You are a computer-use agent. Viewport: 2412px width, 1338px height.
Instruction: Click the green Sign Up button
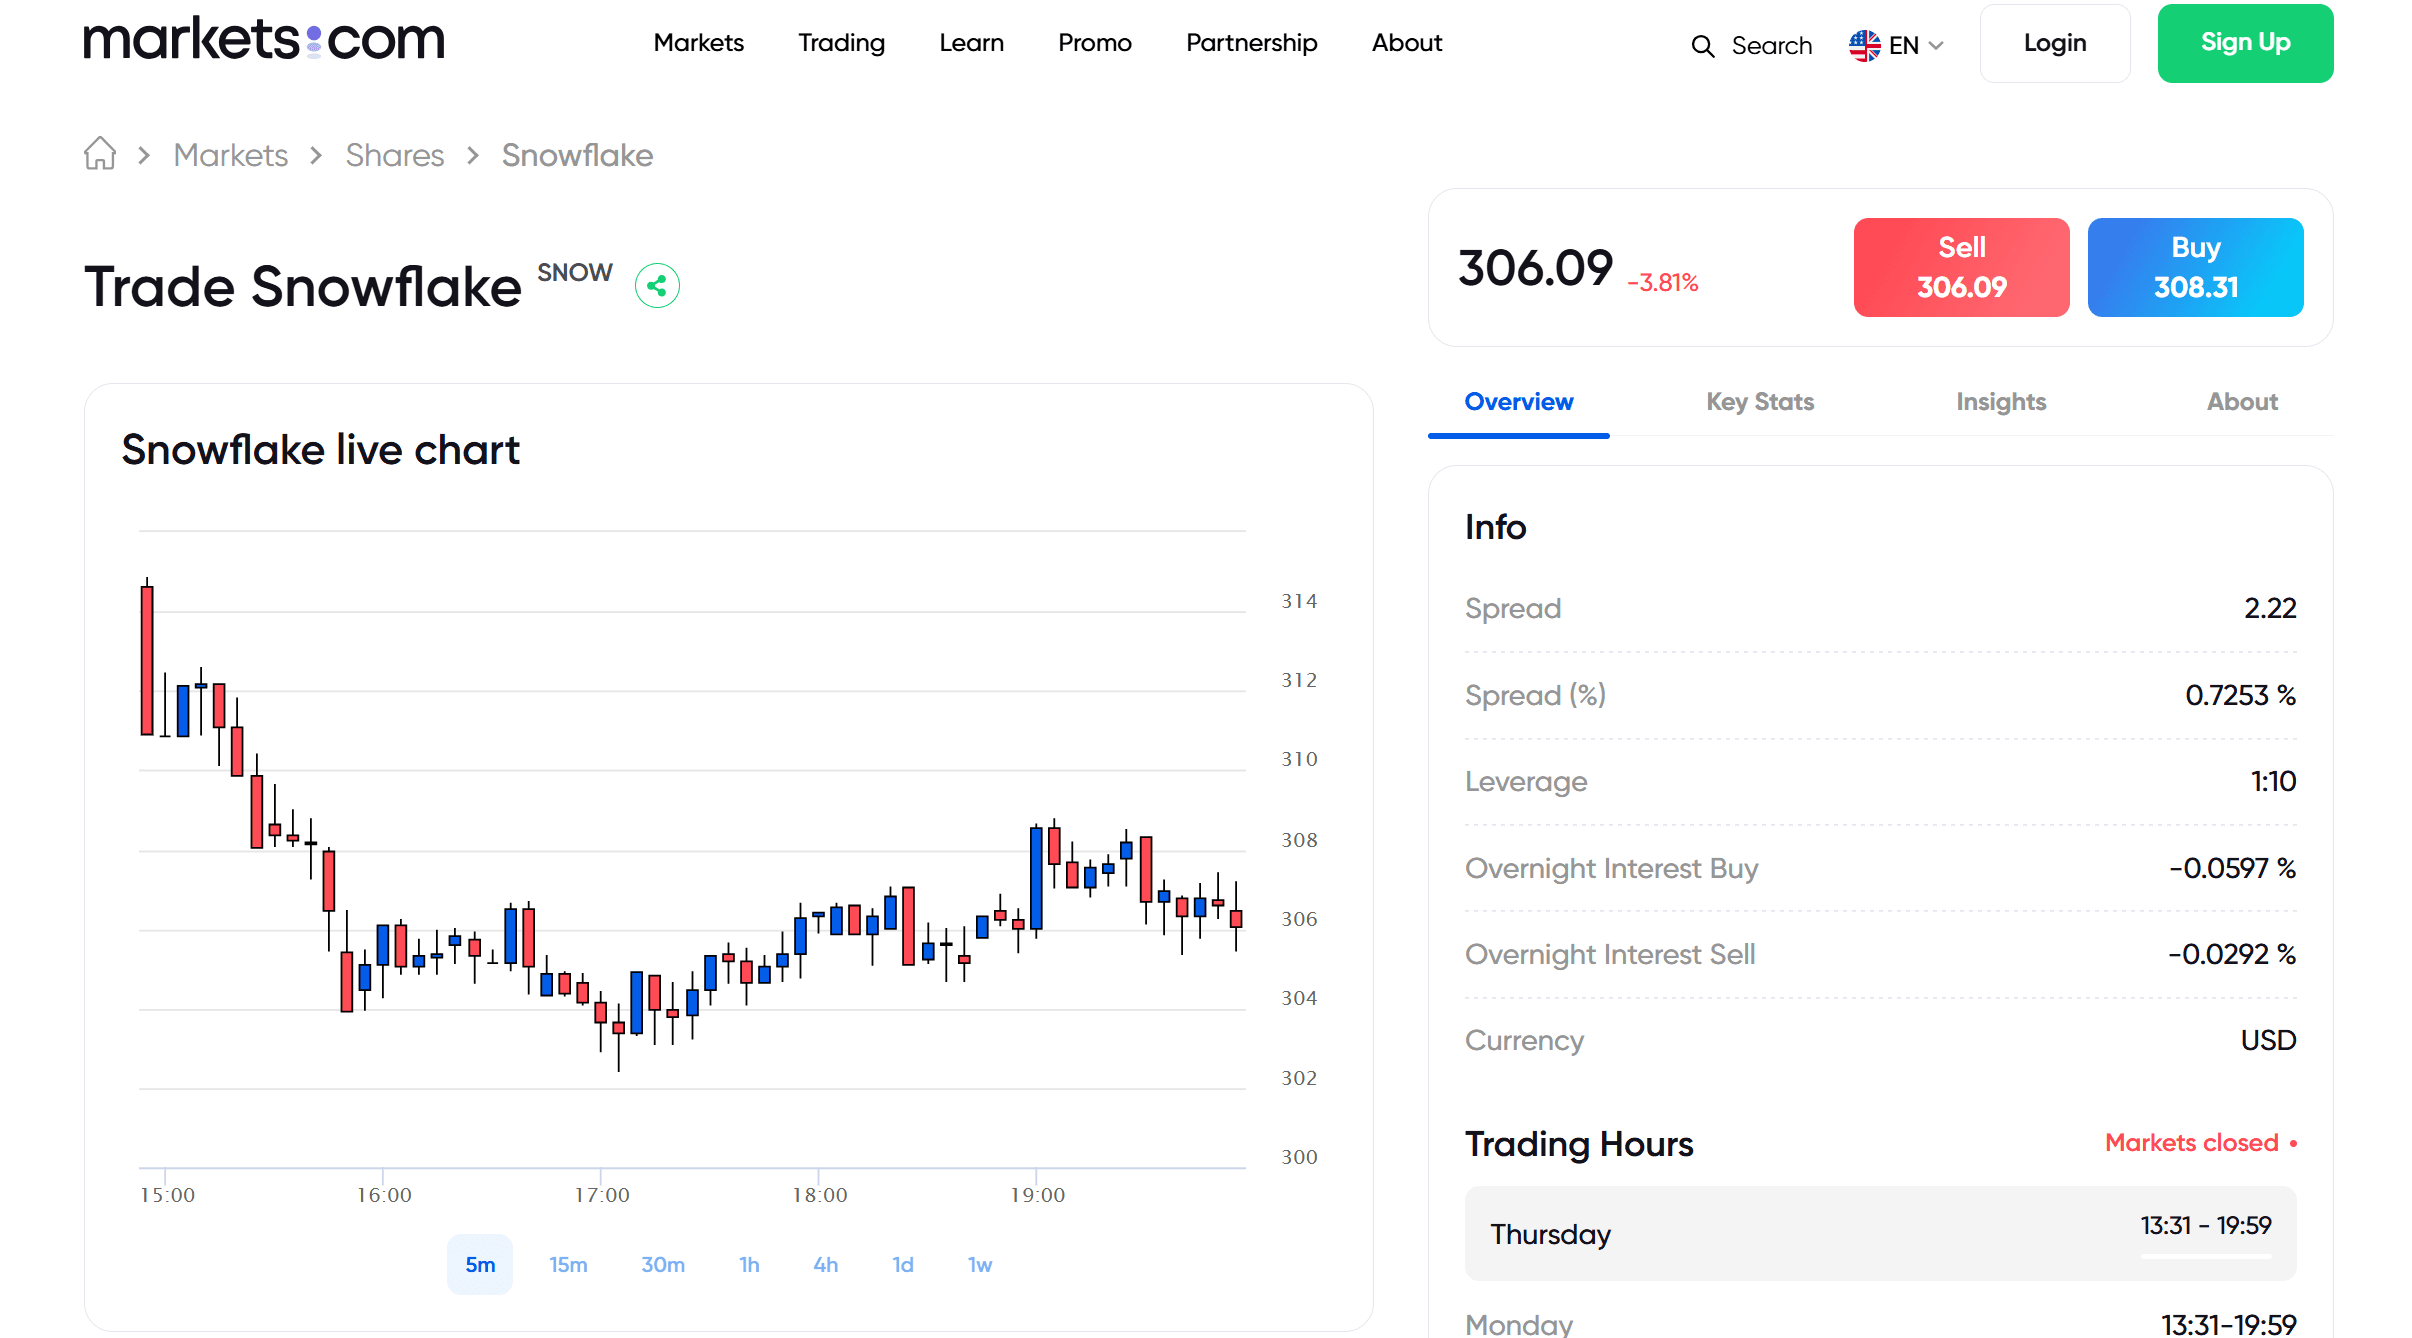coord(2246,43)
